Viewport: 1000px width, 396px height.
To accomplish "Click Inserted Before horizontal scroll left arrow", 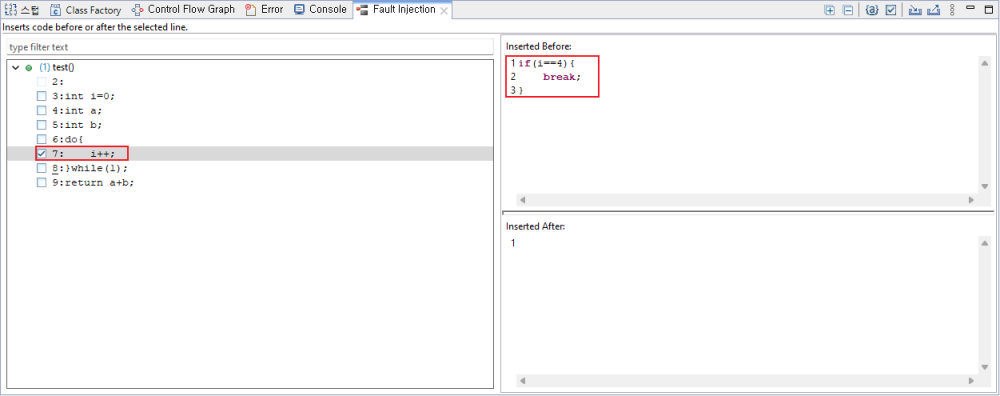I will pos(522,200).
